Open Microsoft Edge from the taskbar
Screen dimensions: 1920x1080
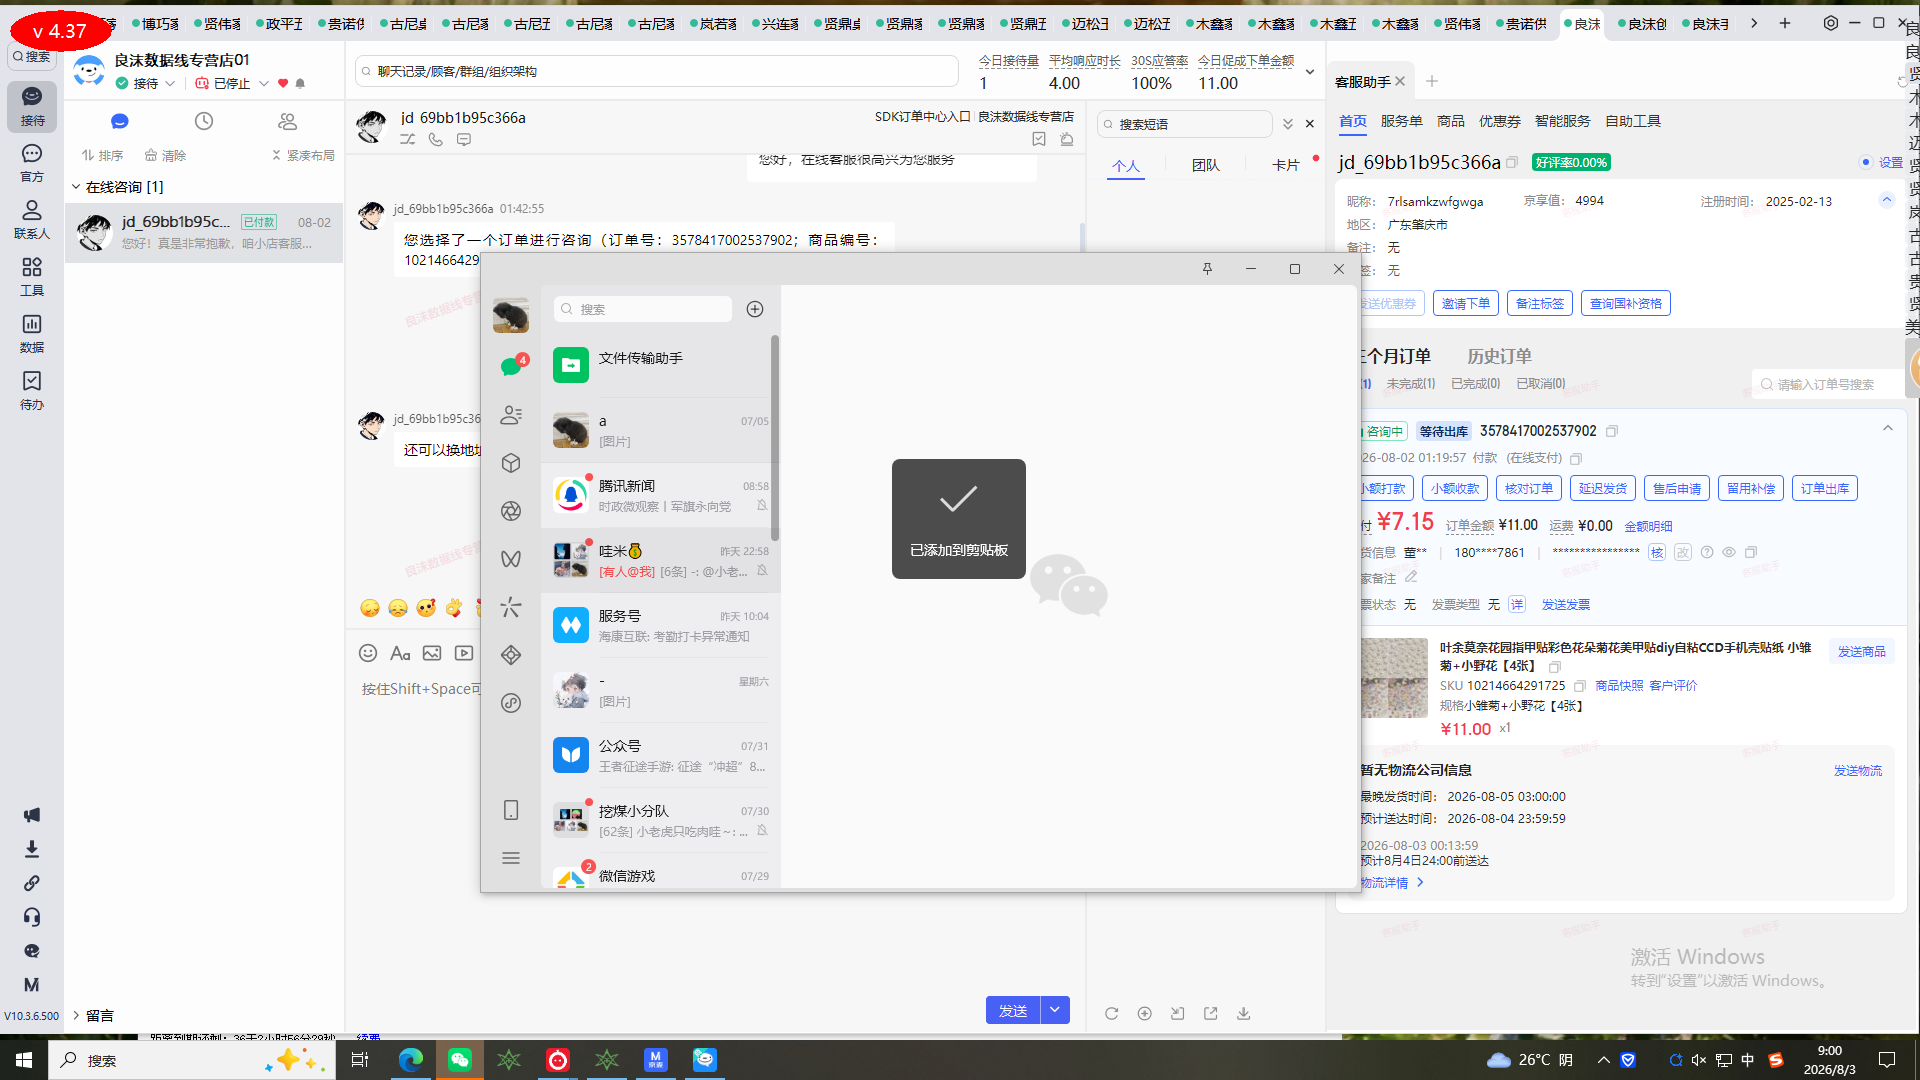tap(410, 1060)
